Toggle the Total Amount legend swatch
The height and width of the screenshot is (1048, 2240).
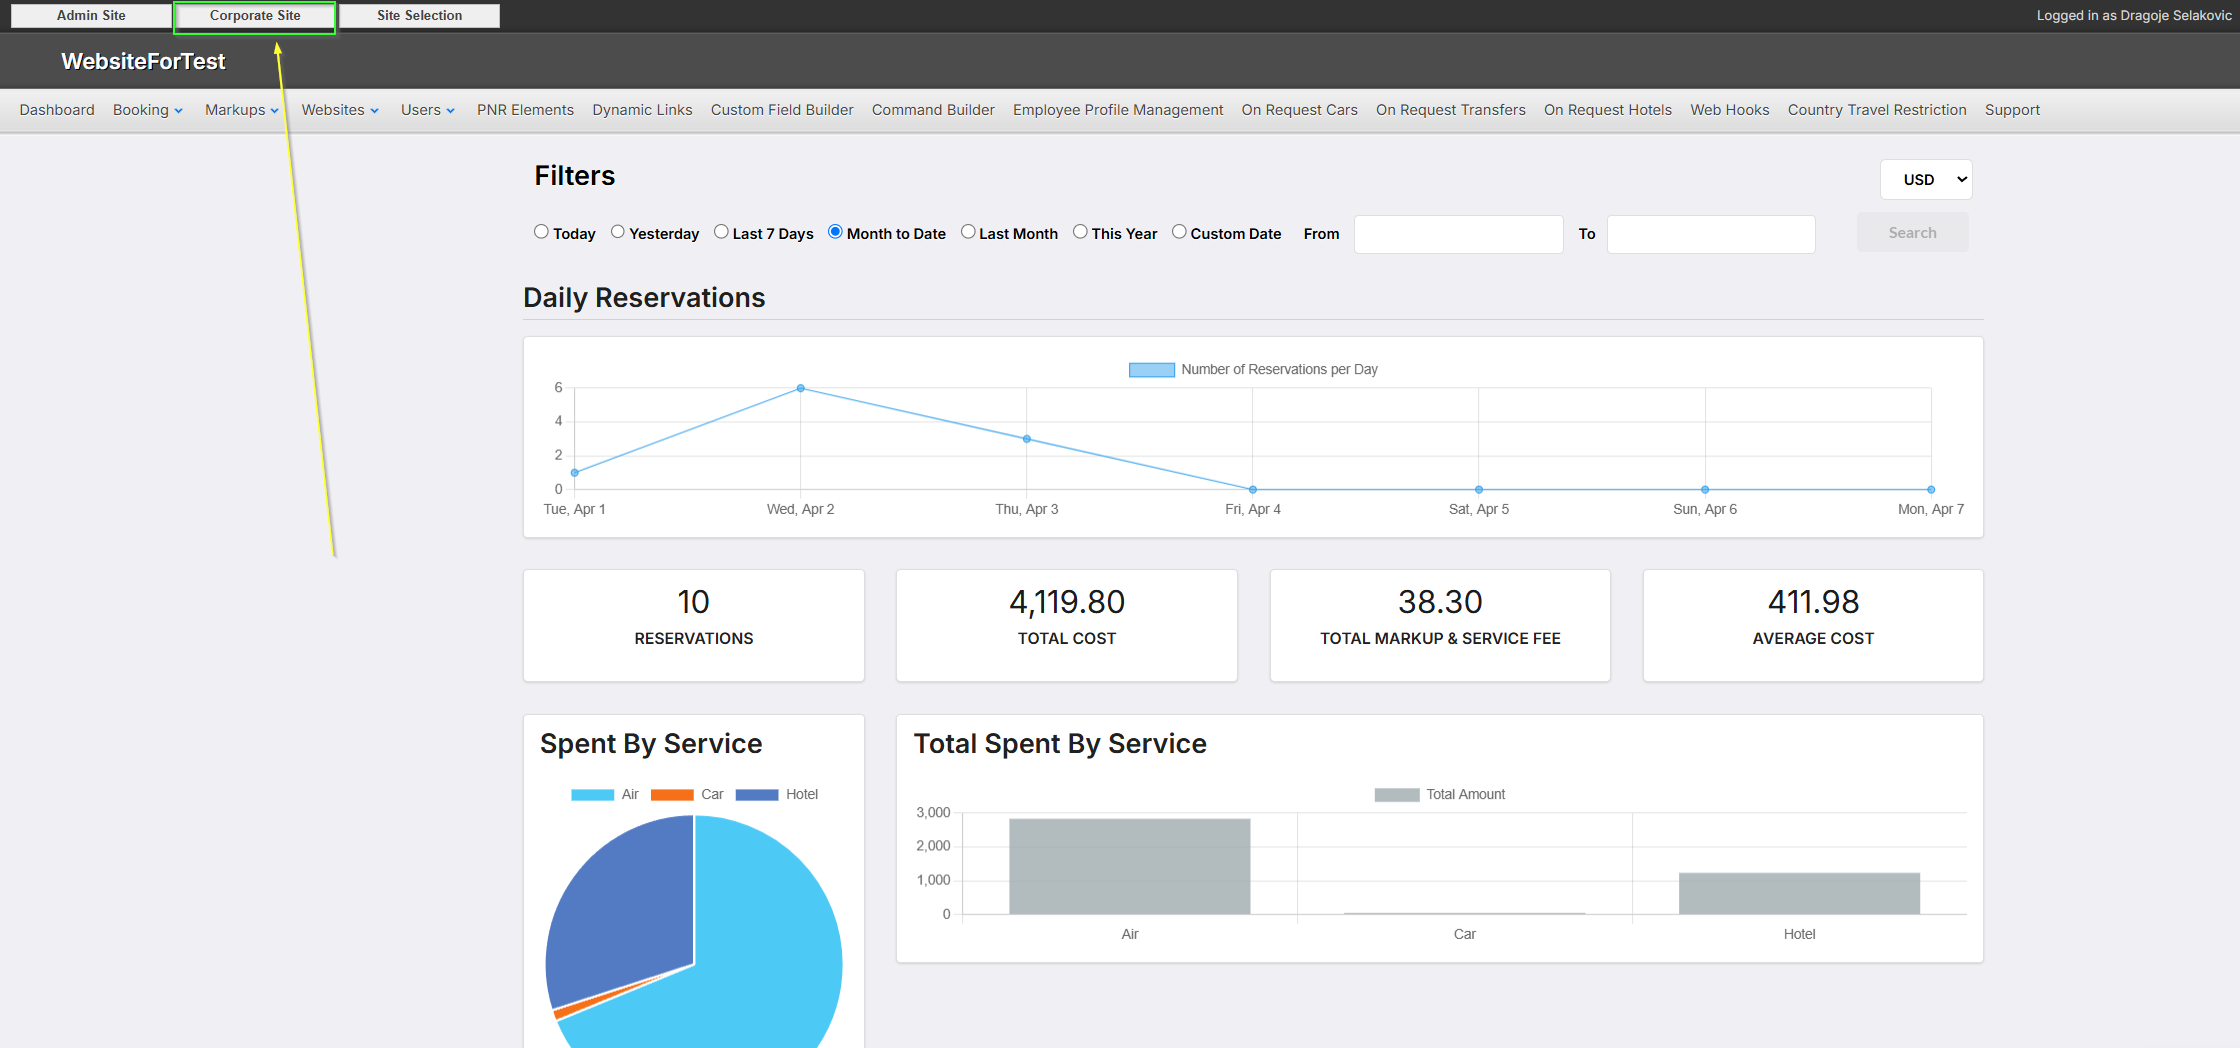[x=1397, y=795]
